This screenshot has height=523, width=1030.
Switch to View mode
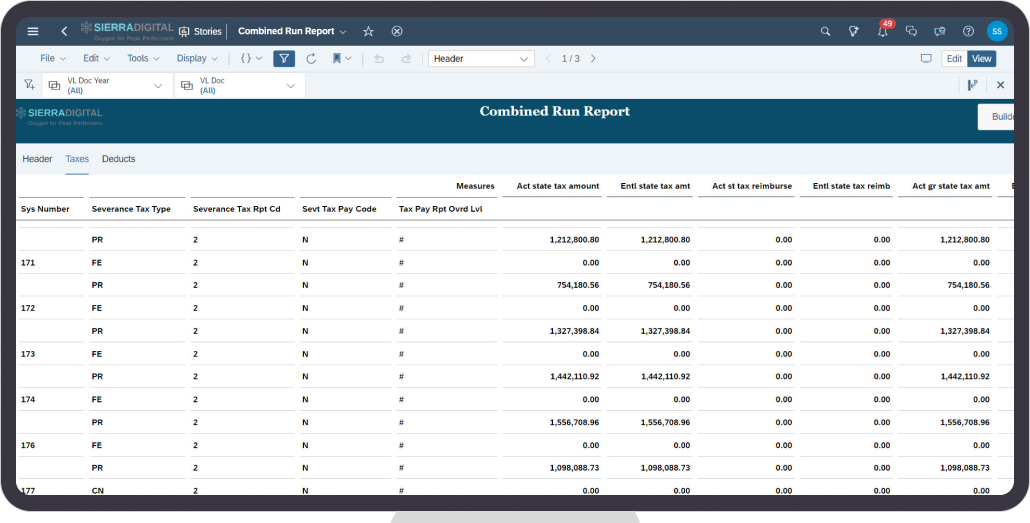982,59
